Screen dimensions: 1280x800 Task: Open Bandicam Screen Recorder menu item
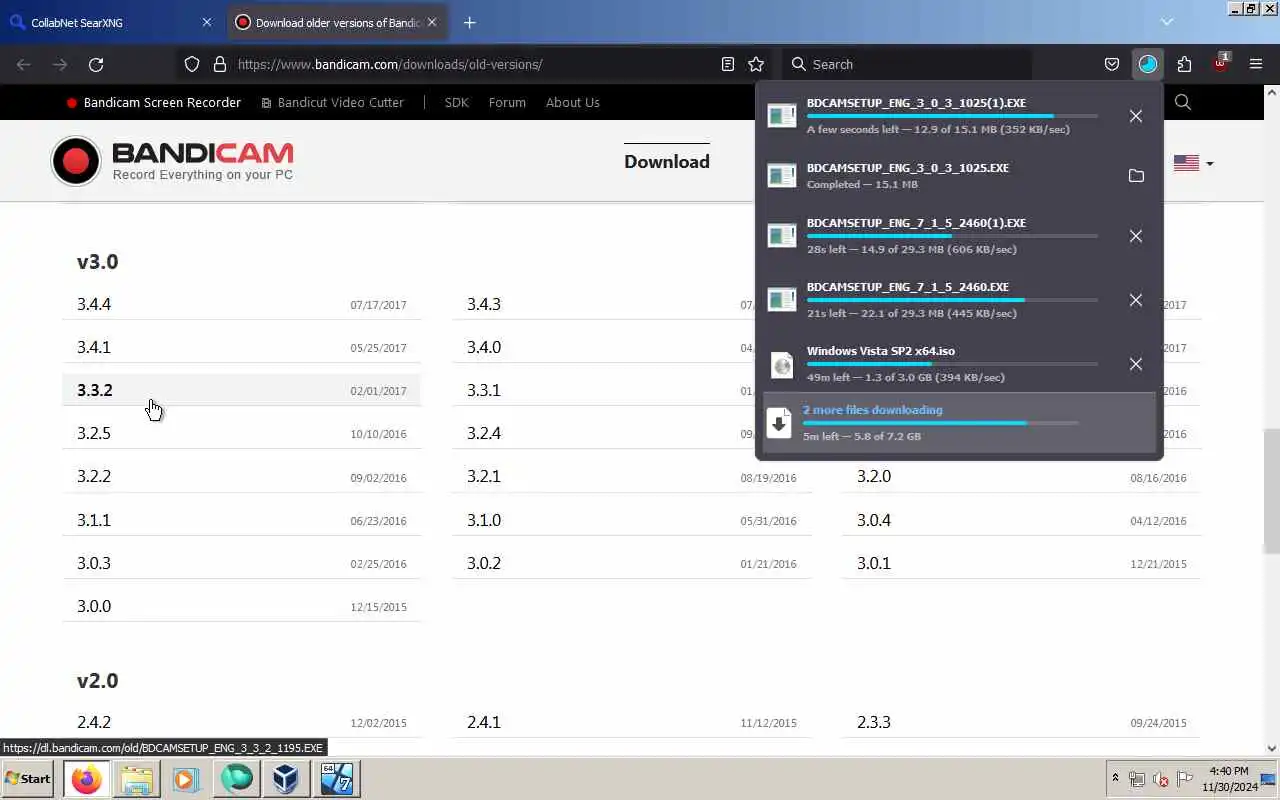153,102
